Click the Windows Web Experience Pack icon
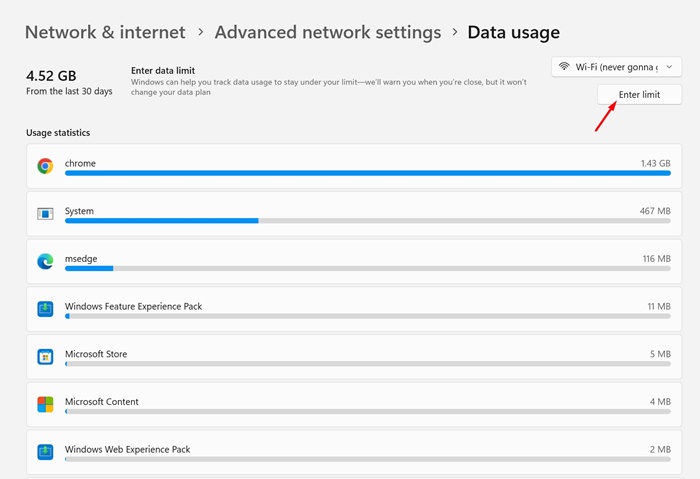The image size is (700, 479). (x=45, y=452)
